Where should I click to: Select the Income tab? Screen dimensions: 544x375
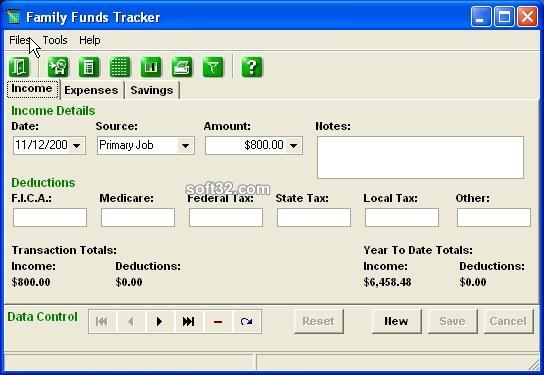click(x=32, y=89)
